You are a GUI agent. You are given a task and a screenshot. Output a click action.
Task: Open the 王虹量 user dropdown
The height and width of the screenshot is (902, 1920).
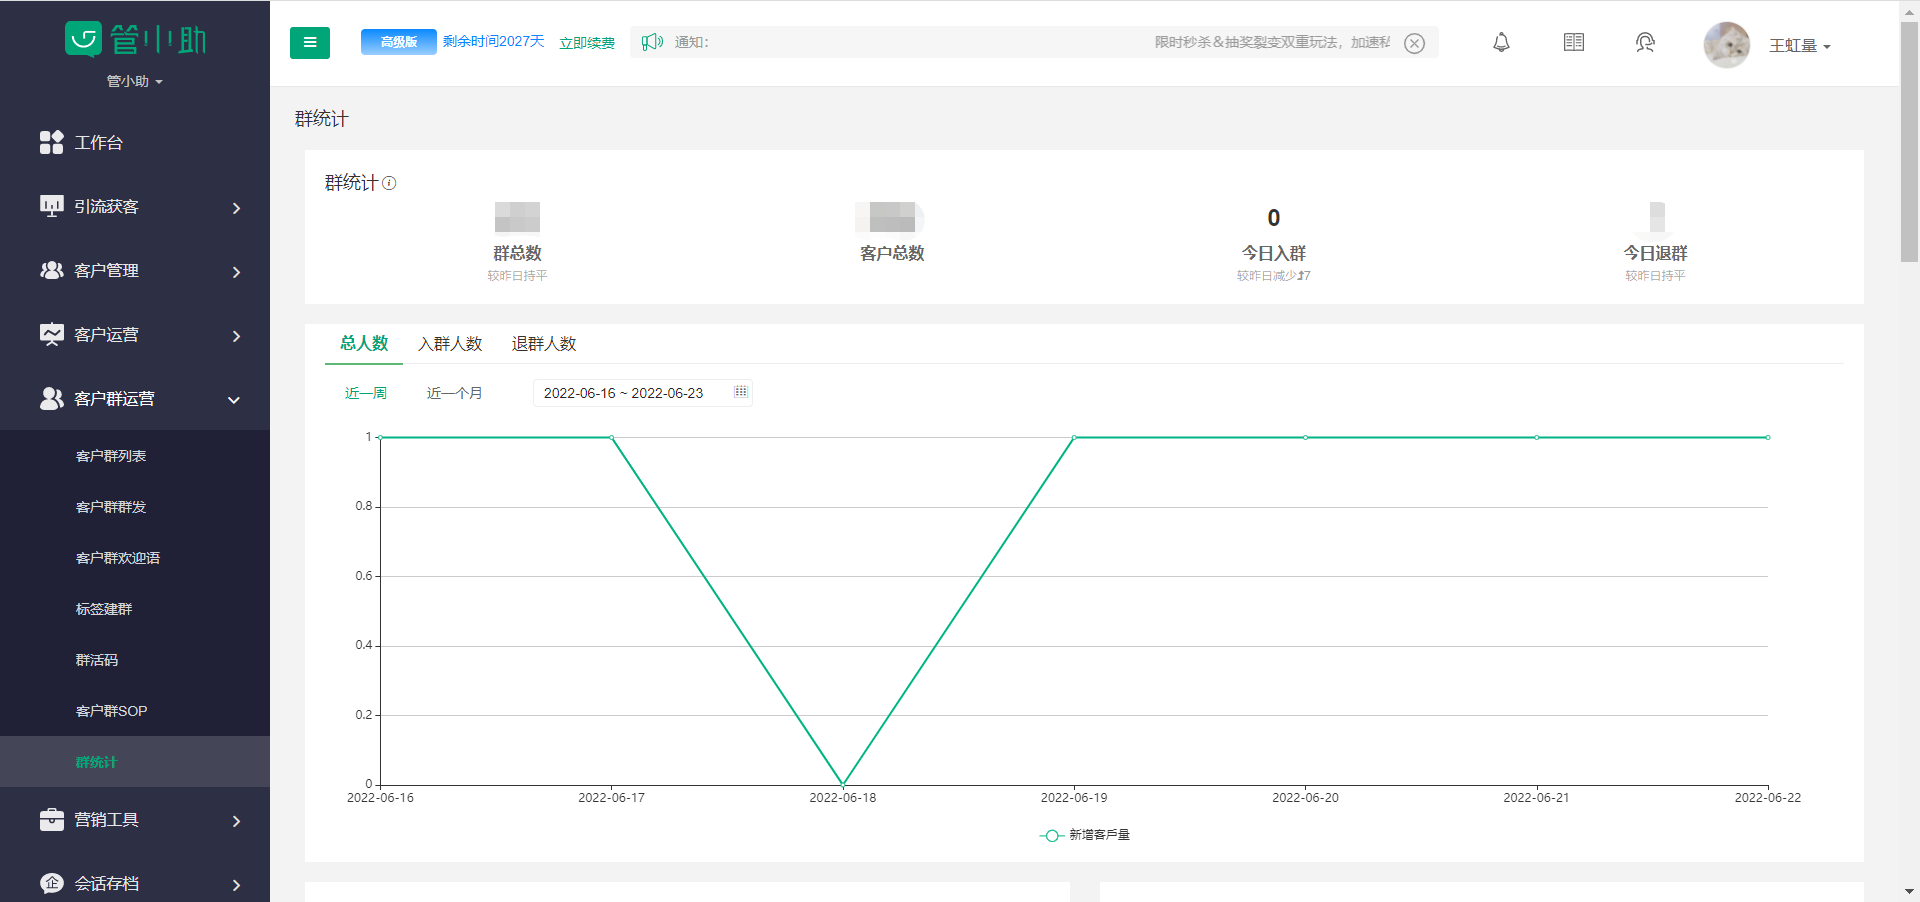pos(1799,46)
